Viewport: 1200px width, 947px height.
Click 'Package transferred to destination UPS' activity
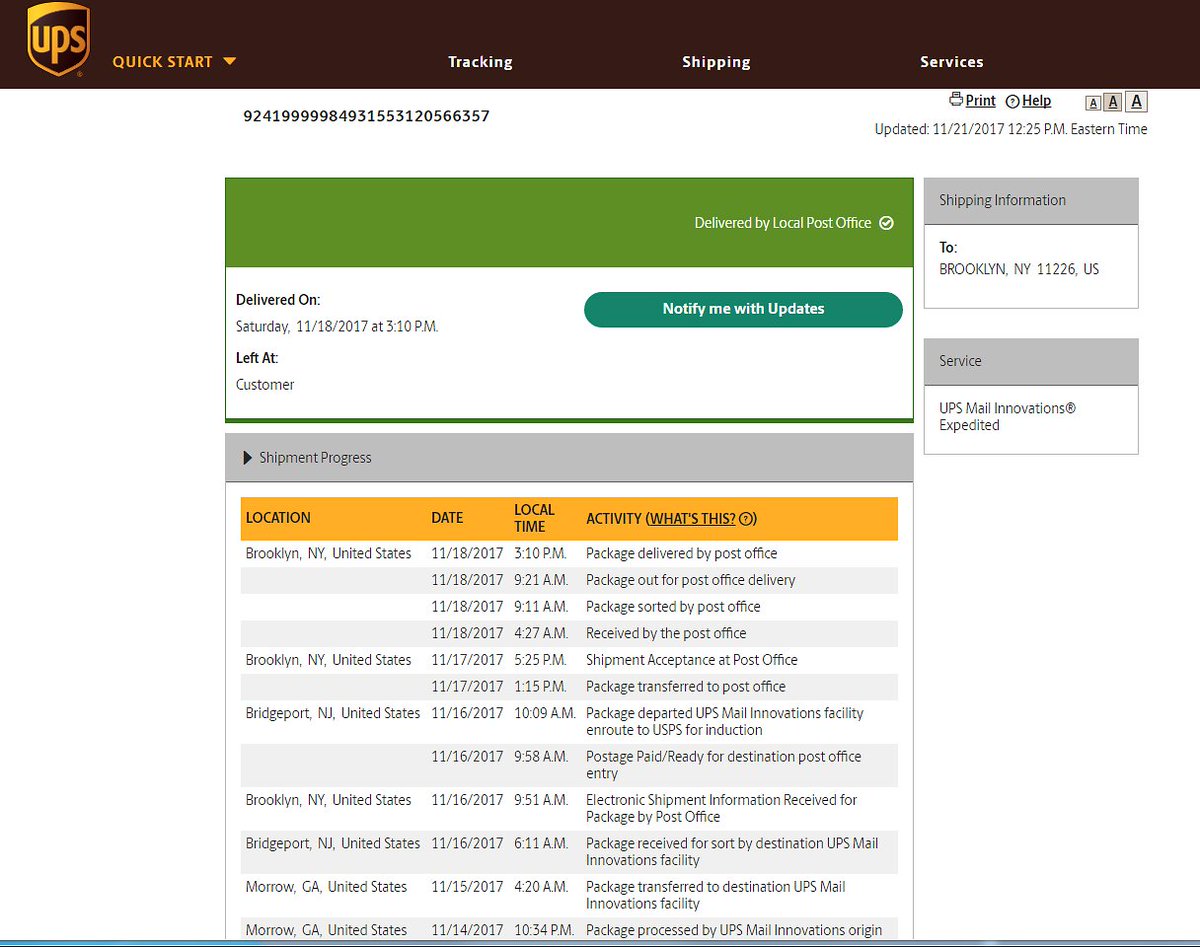tap(716, 895)
